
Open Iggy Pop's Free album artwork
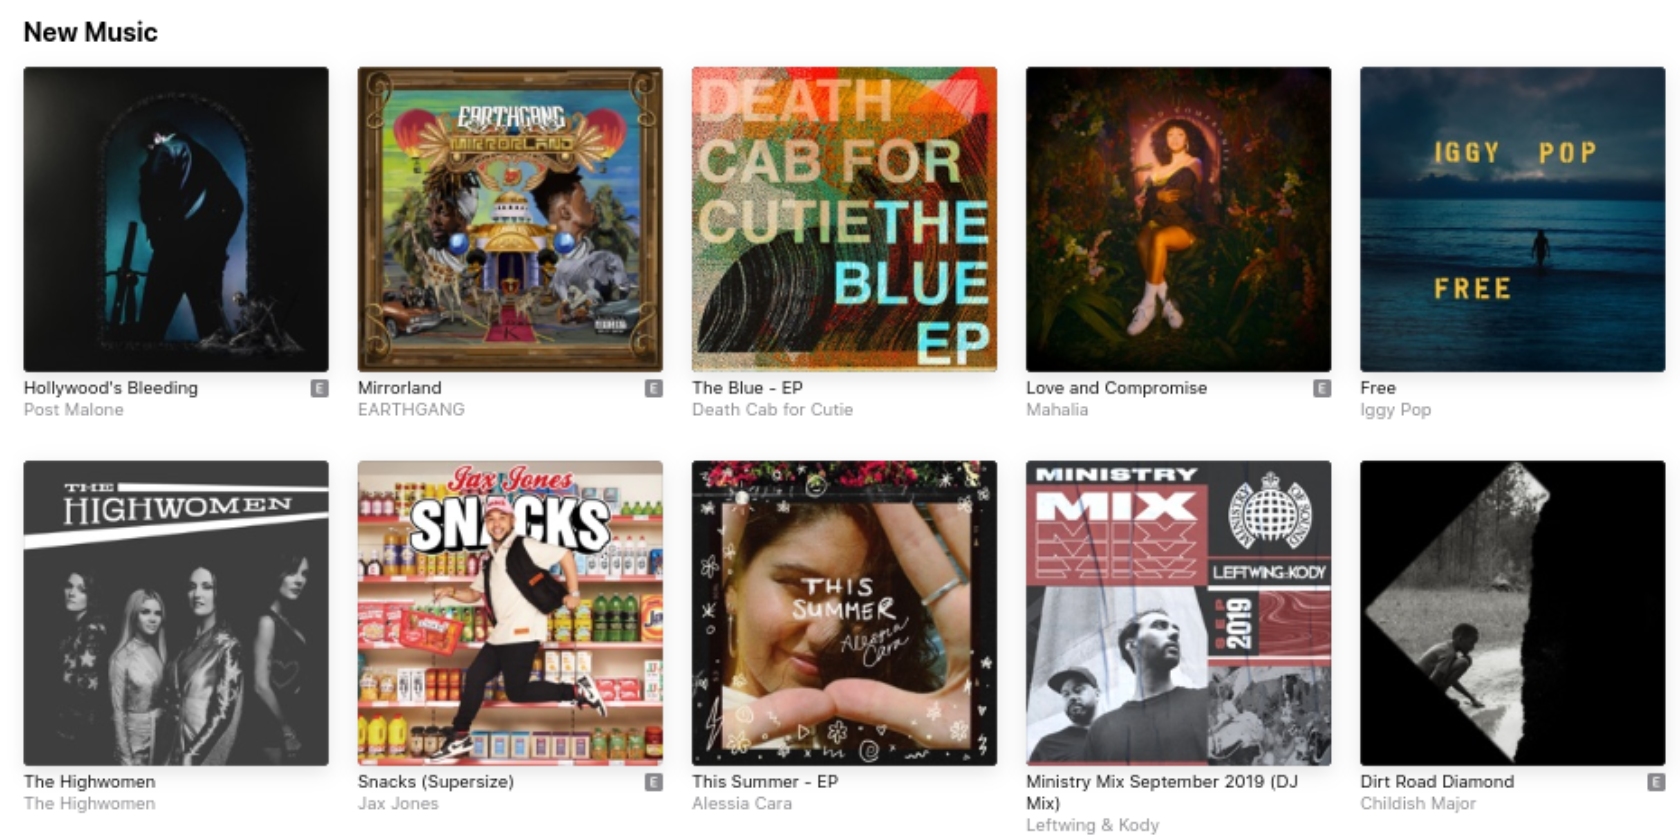[1512, 219]
